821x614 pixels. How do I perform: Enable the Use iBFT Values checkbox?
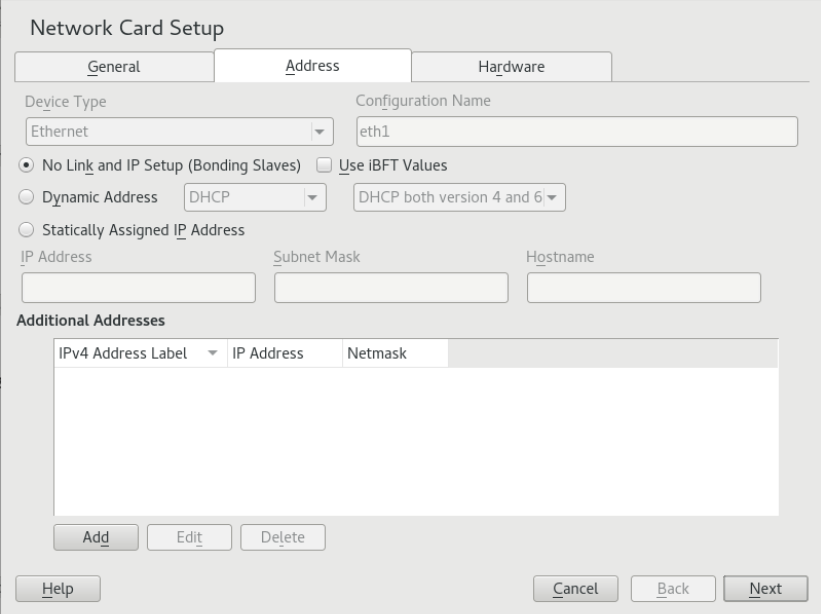[324, 164]
